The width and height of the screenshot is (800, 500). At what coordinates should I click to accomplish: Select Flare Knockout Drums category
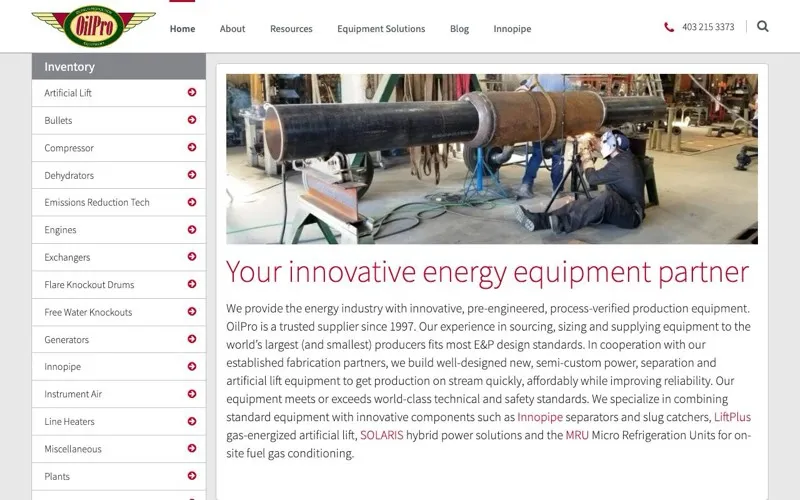coord(119,285)
